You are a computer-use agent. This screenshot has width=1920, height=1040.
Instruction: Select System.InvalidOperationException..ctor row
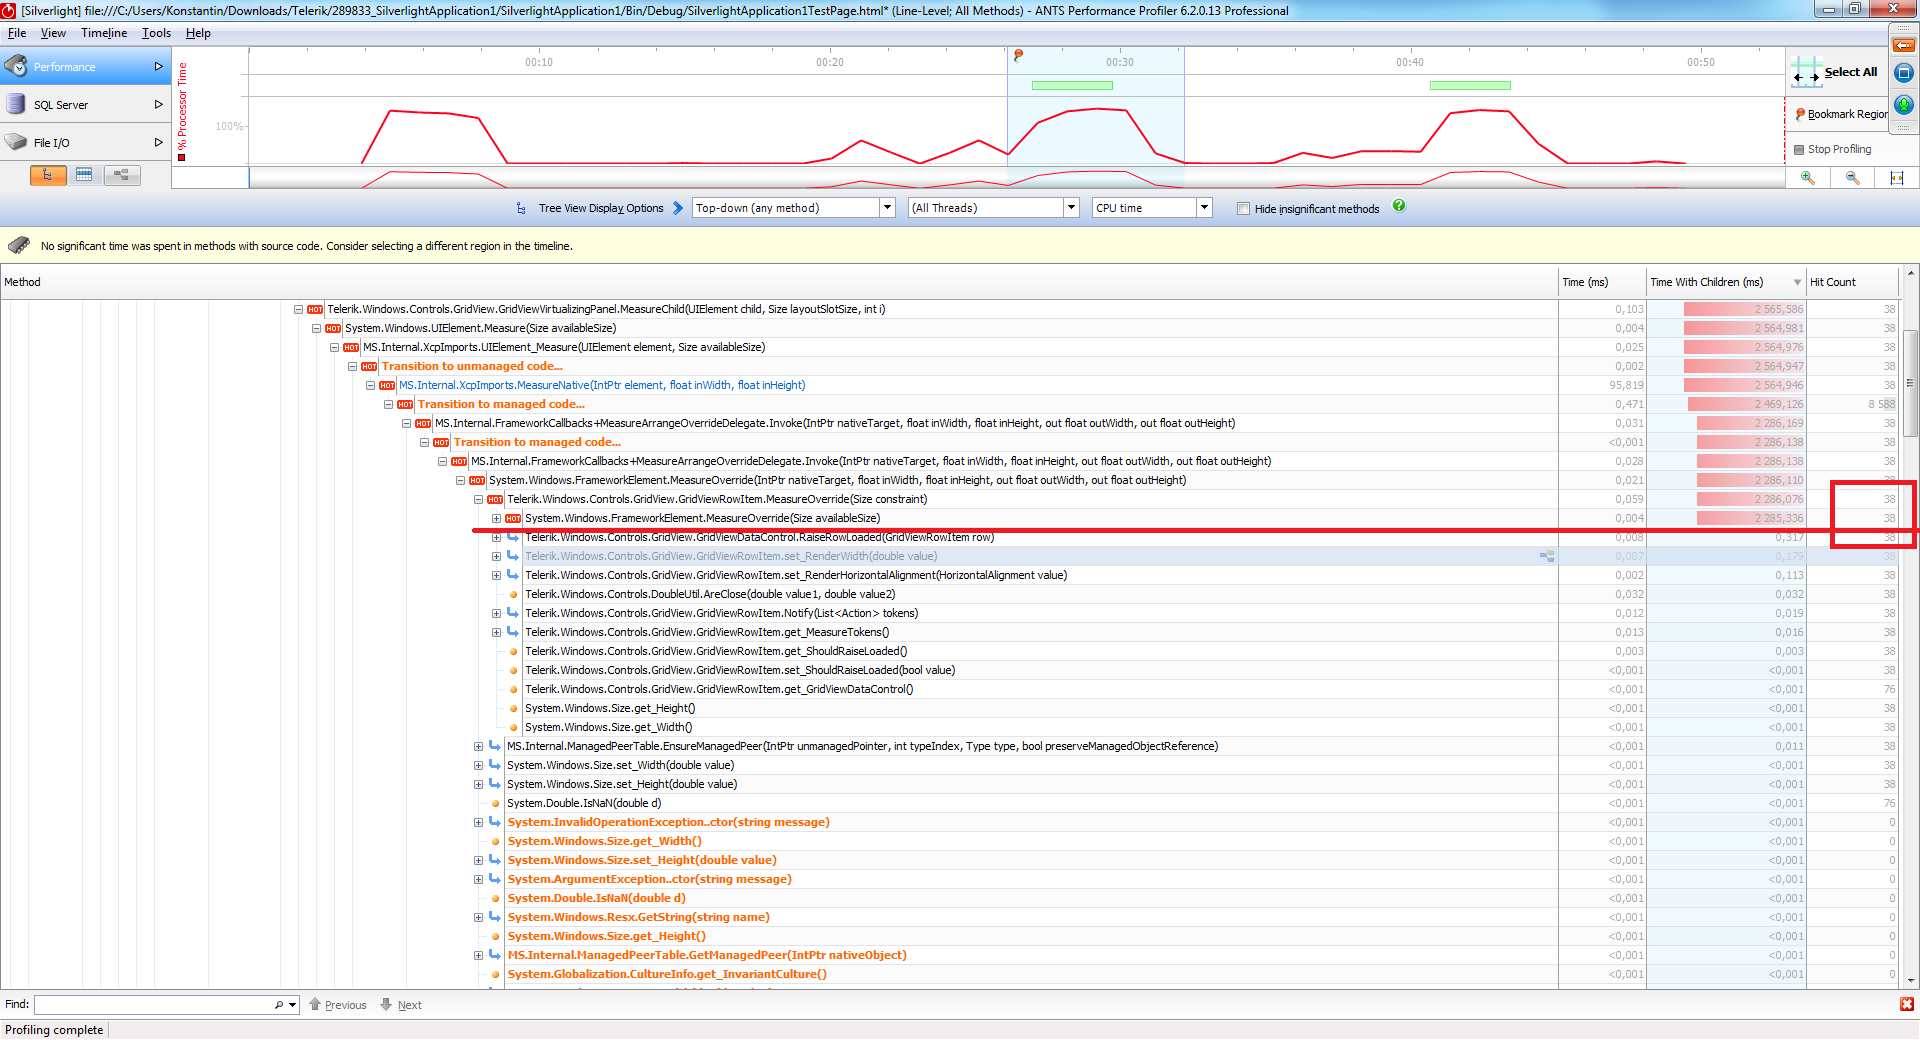[x=668, y=822]
